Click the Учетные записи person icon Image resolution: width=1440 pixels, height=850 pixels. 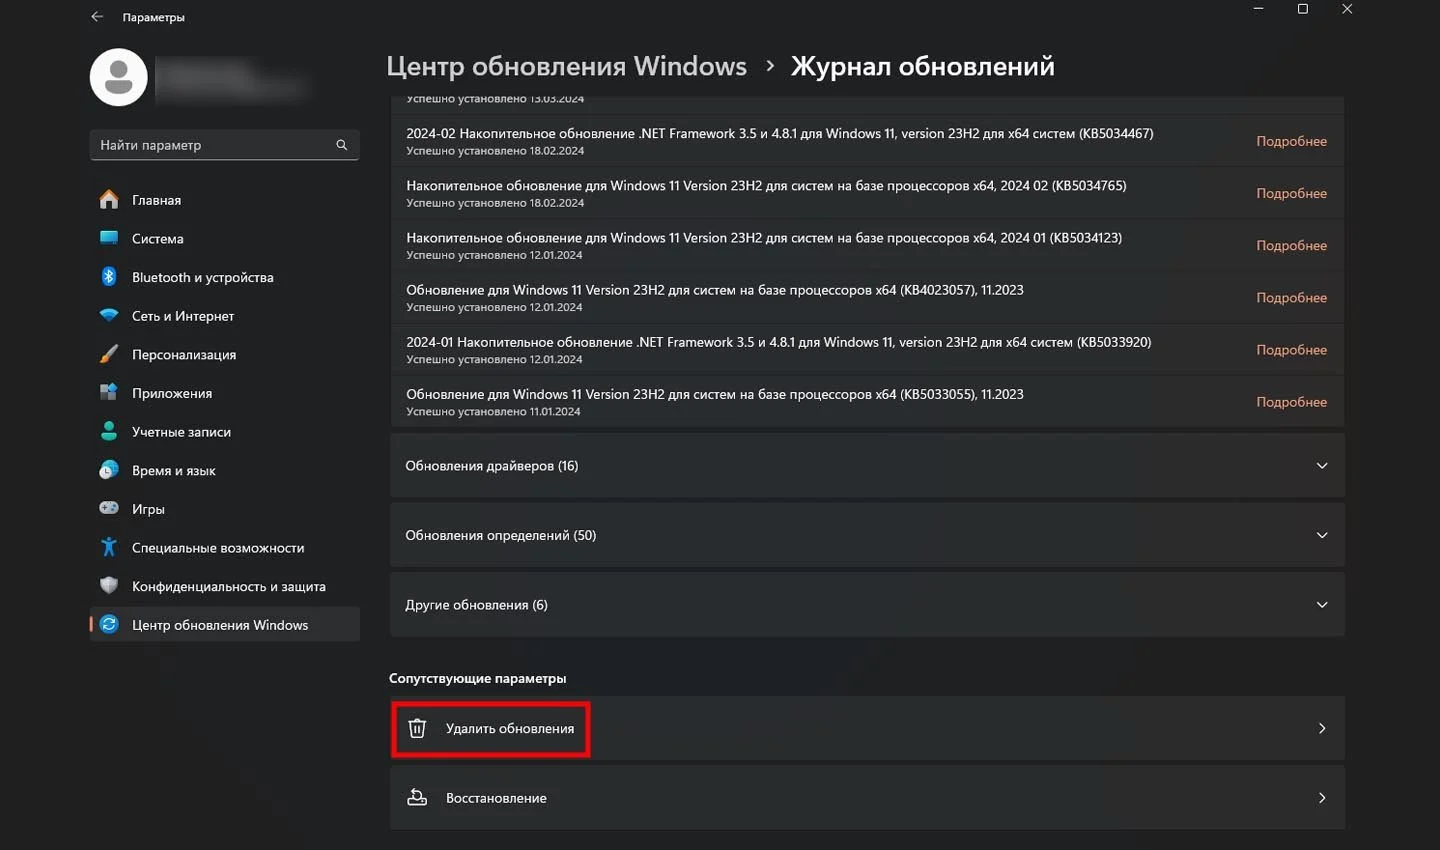click(x=109, y=432)
